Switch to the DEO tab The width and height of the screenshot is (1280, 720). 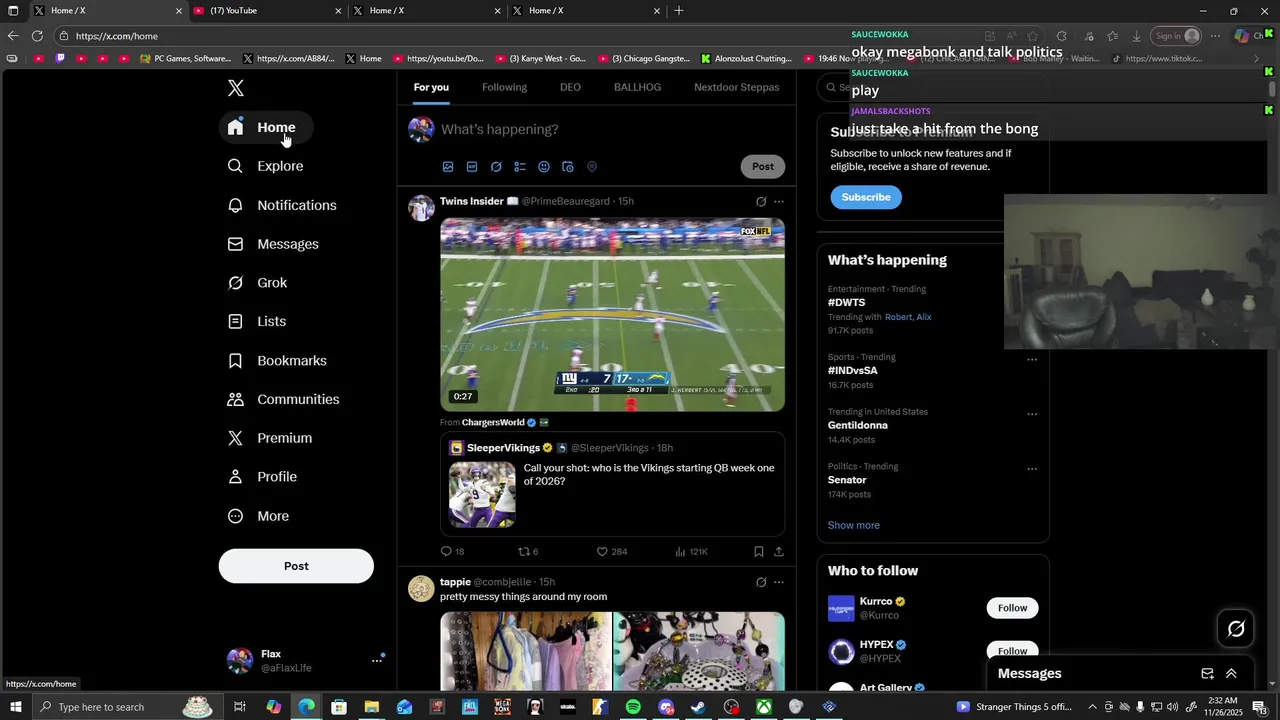pos(570,87)
